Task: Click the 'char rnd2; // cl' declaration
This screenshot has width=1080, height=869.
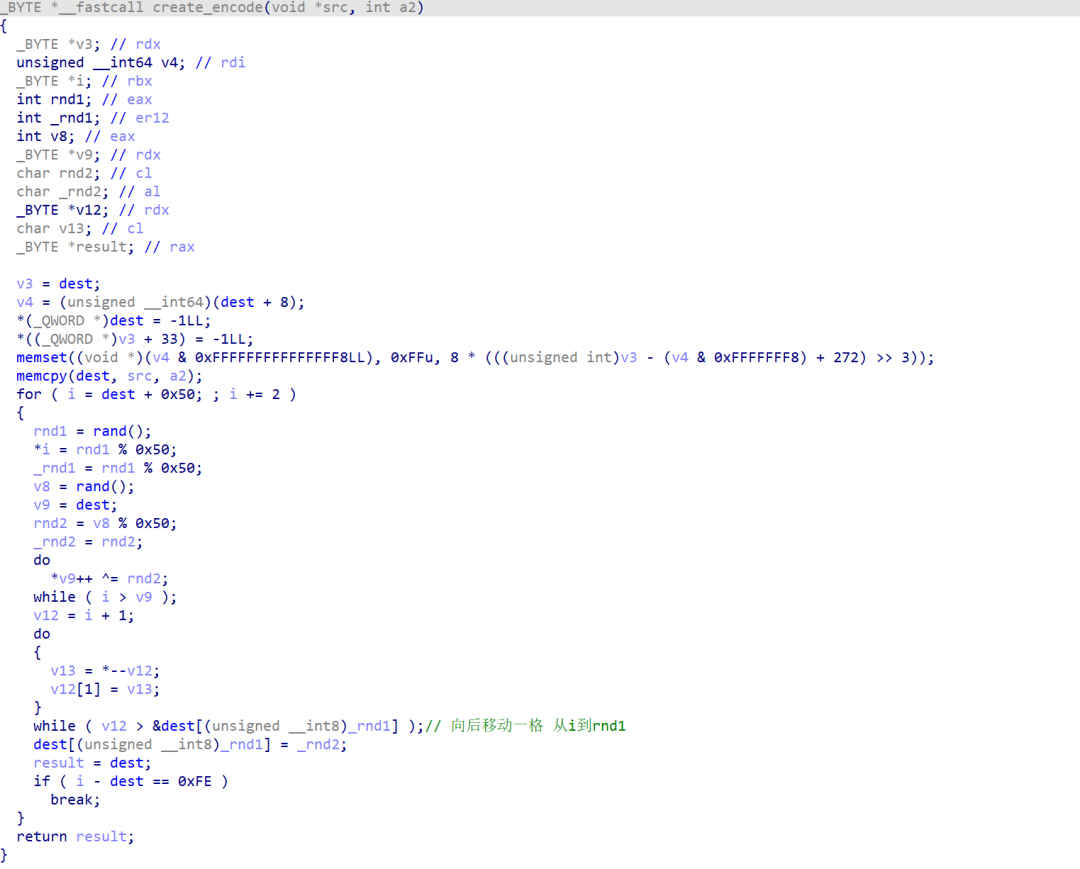Action: [x=84, y=173]
